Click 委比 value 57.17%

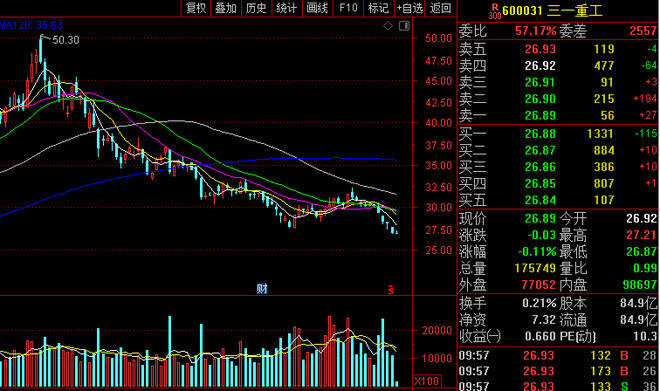[535, 31]
